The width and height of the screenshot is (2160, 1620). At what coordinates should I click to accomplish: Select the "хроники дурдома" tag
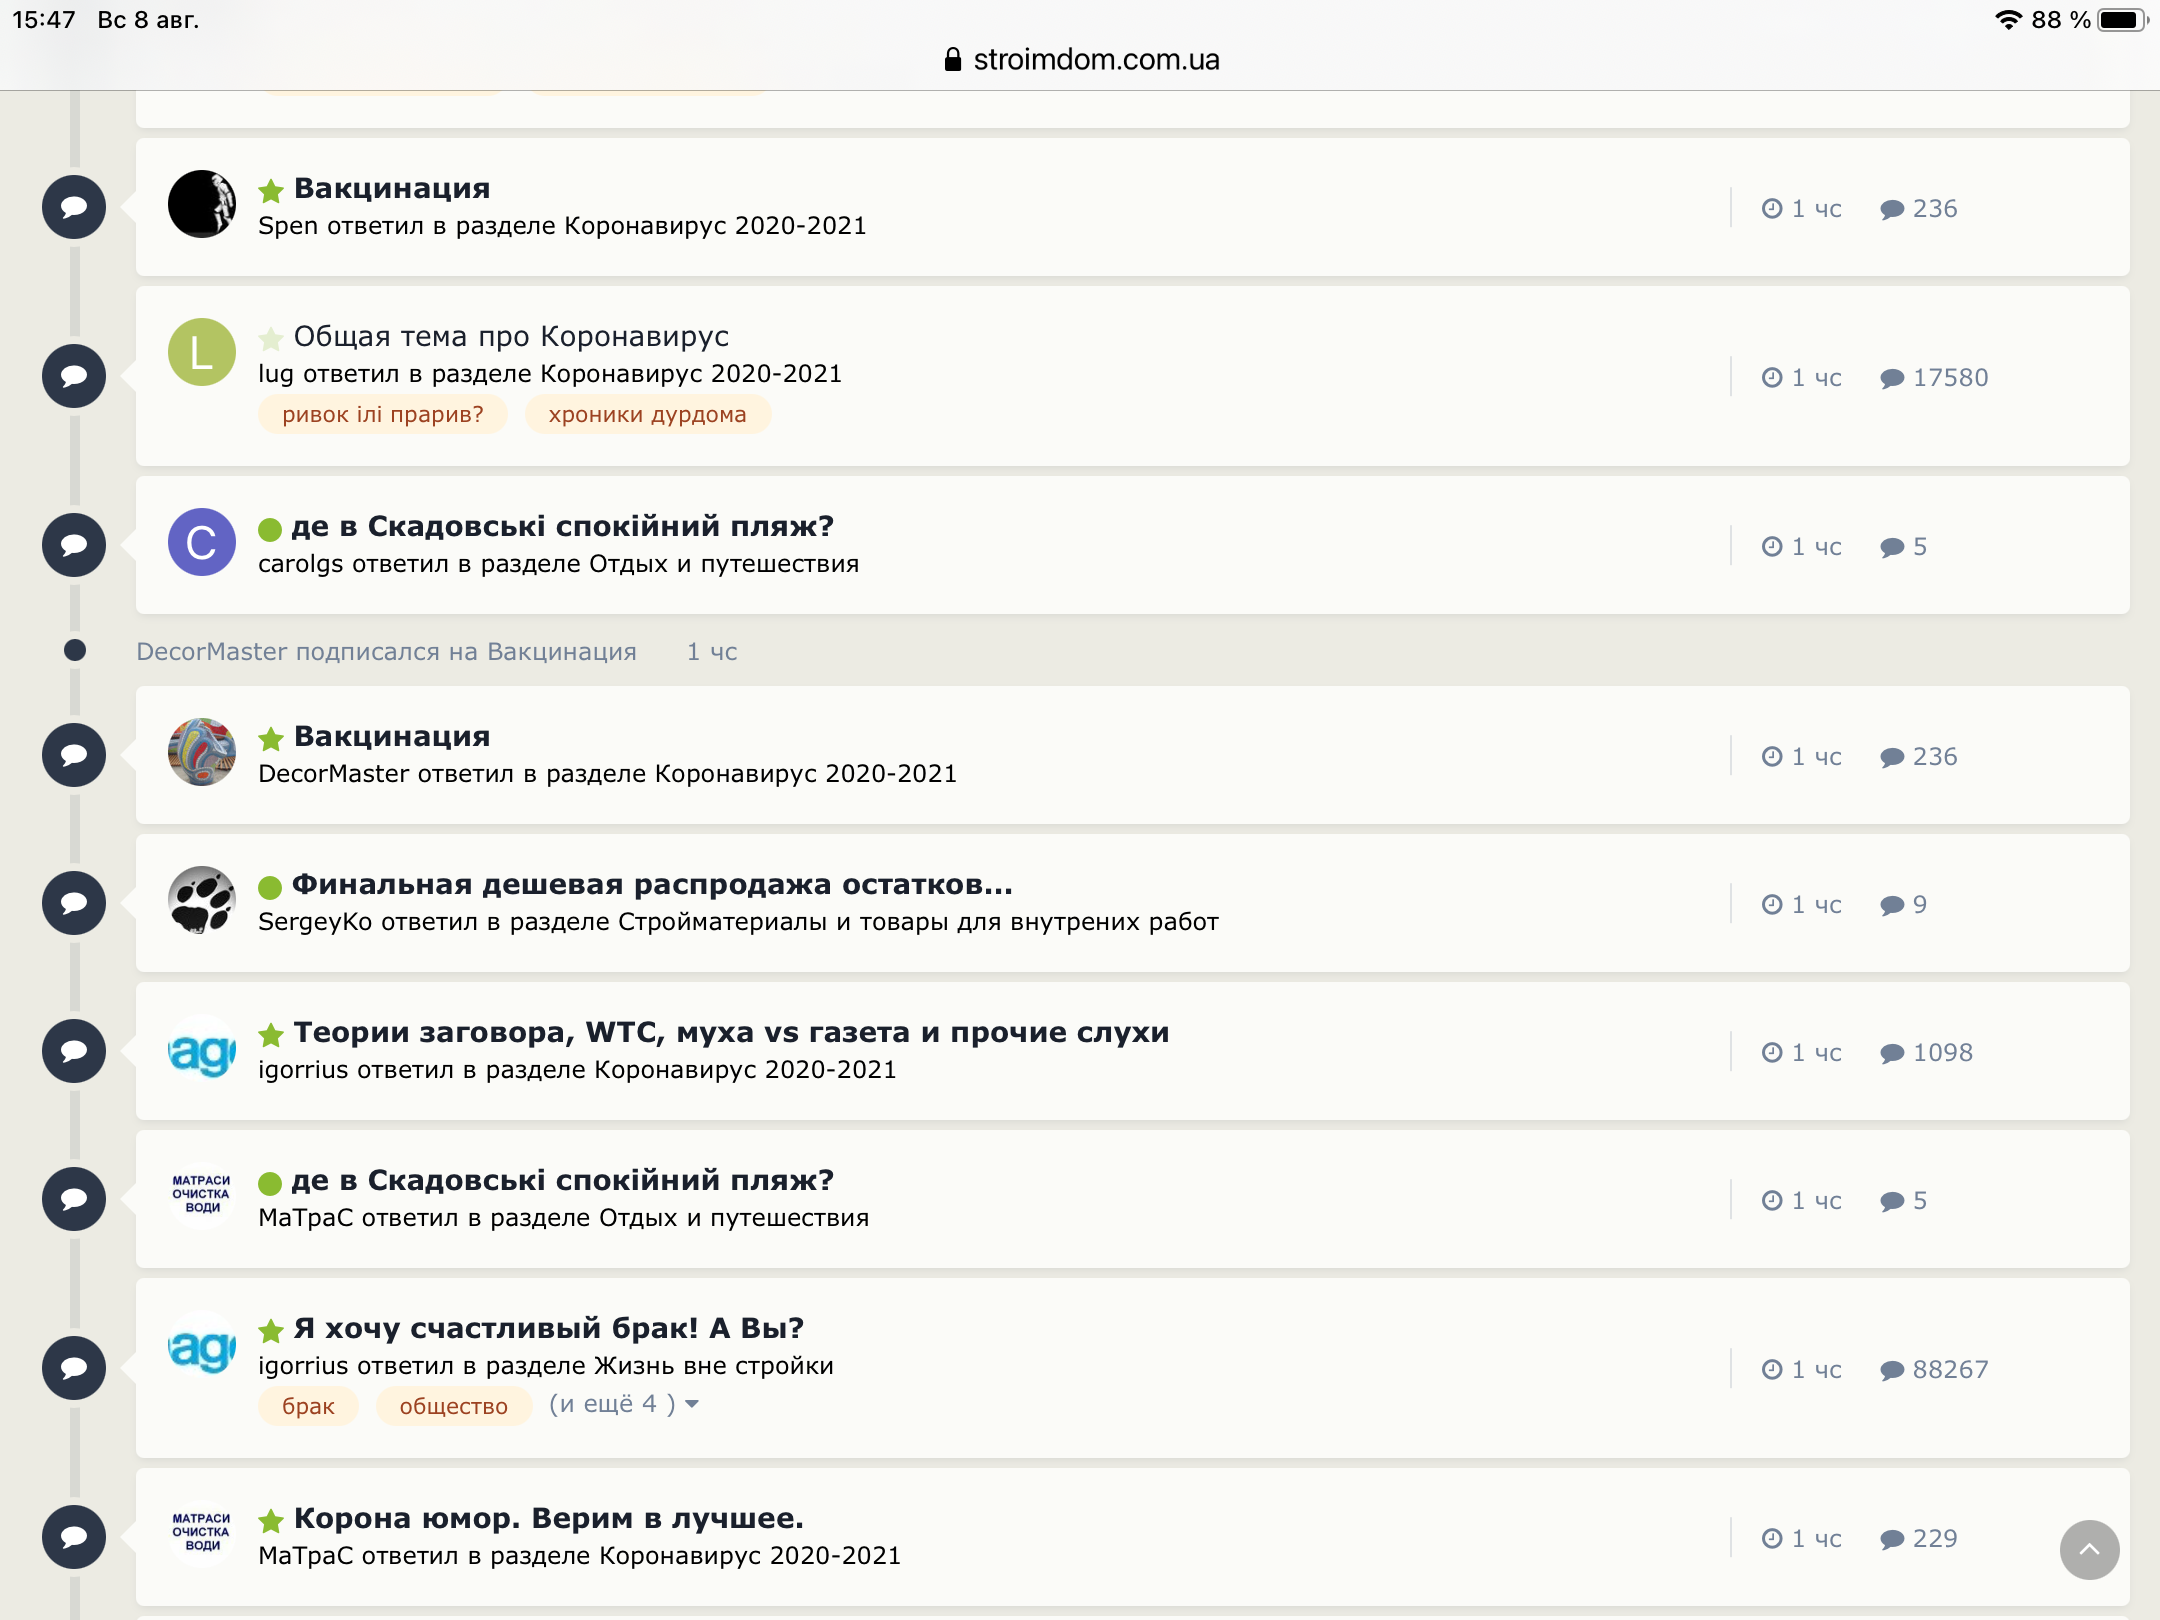pyautogui.click(x=648, y=414)
